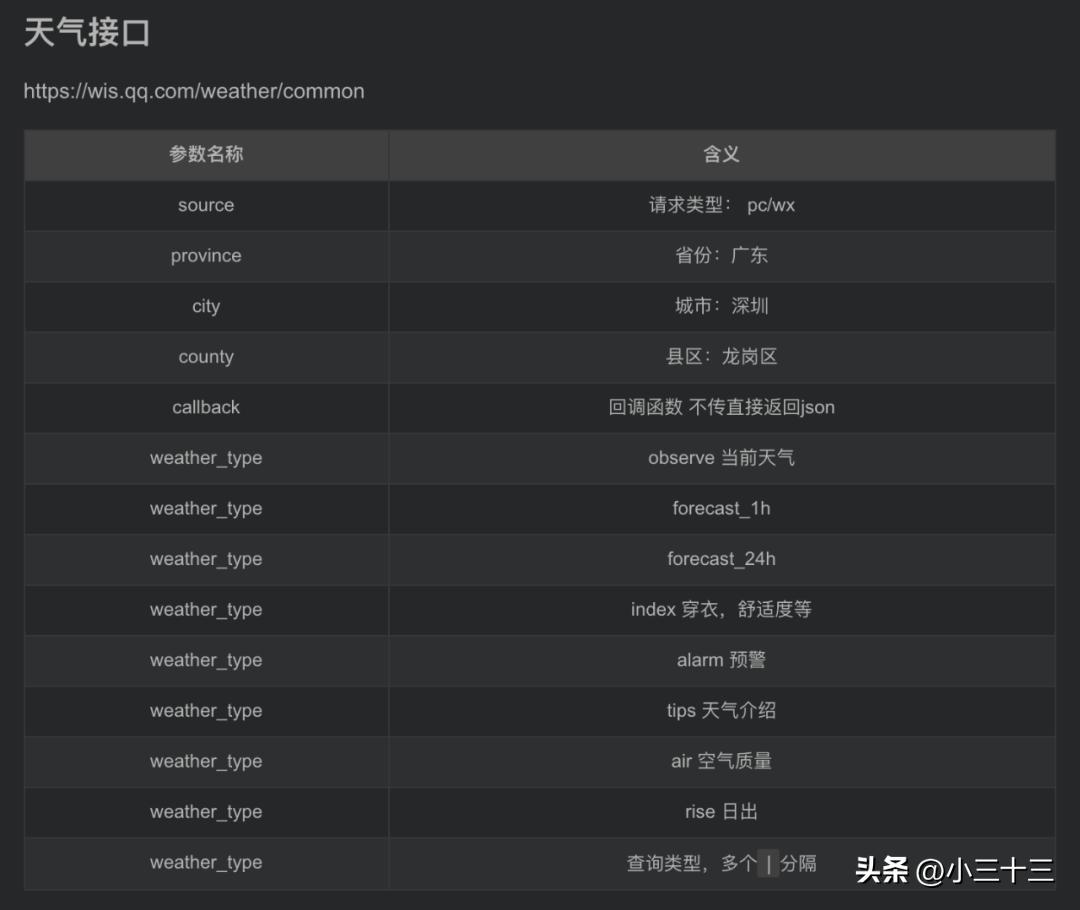Select the callback parameter cell
This screenshot has width=1080, height=910.
[x=205, y=407]
